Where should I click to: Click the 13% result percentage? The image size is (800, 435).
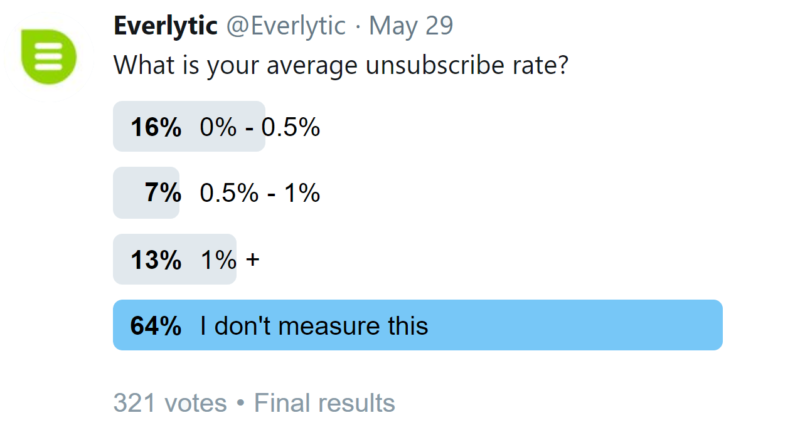tap(156, 260)
